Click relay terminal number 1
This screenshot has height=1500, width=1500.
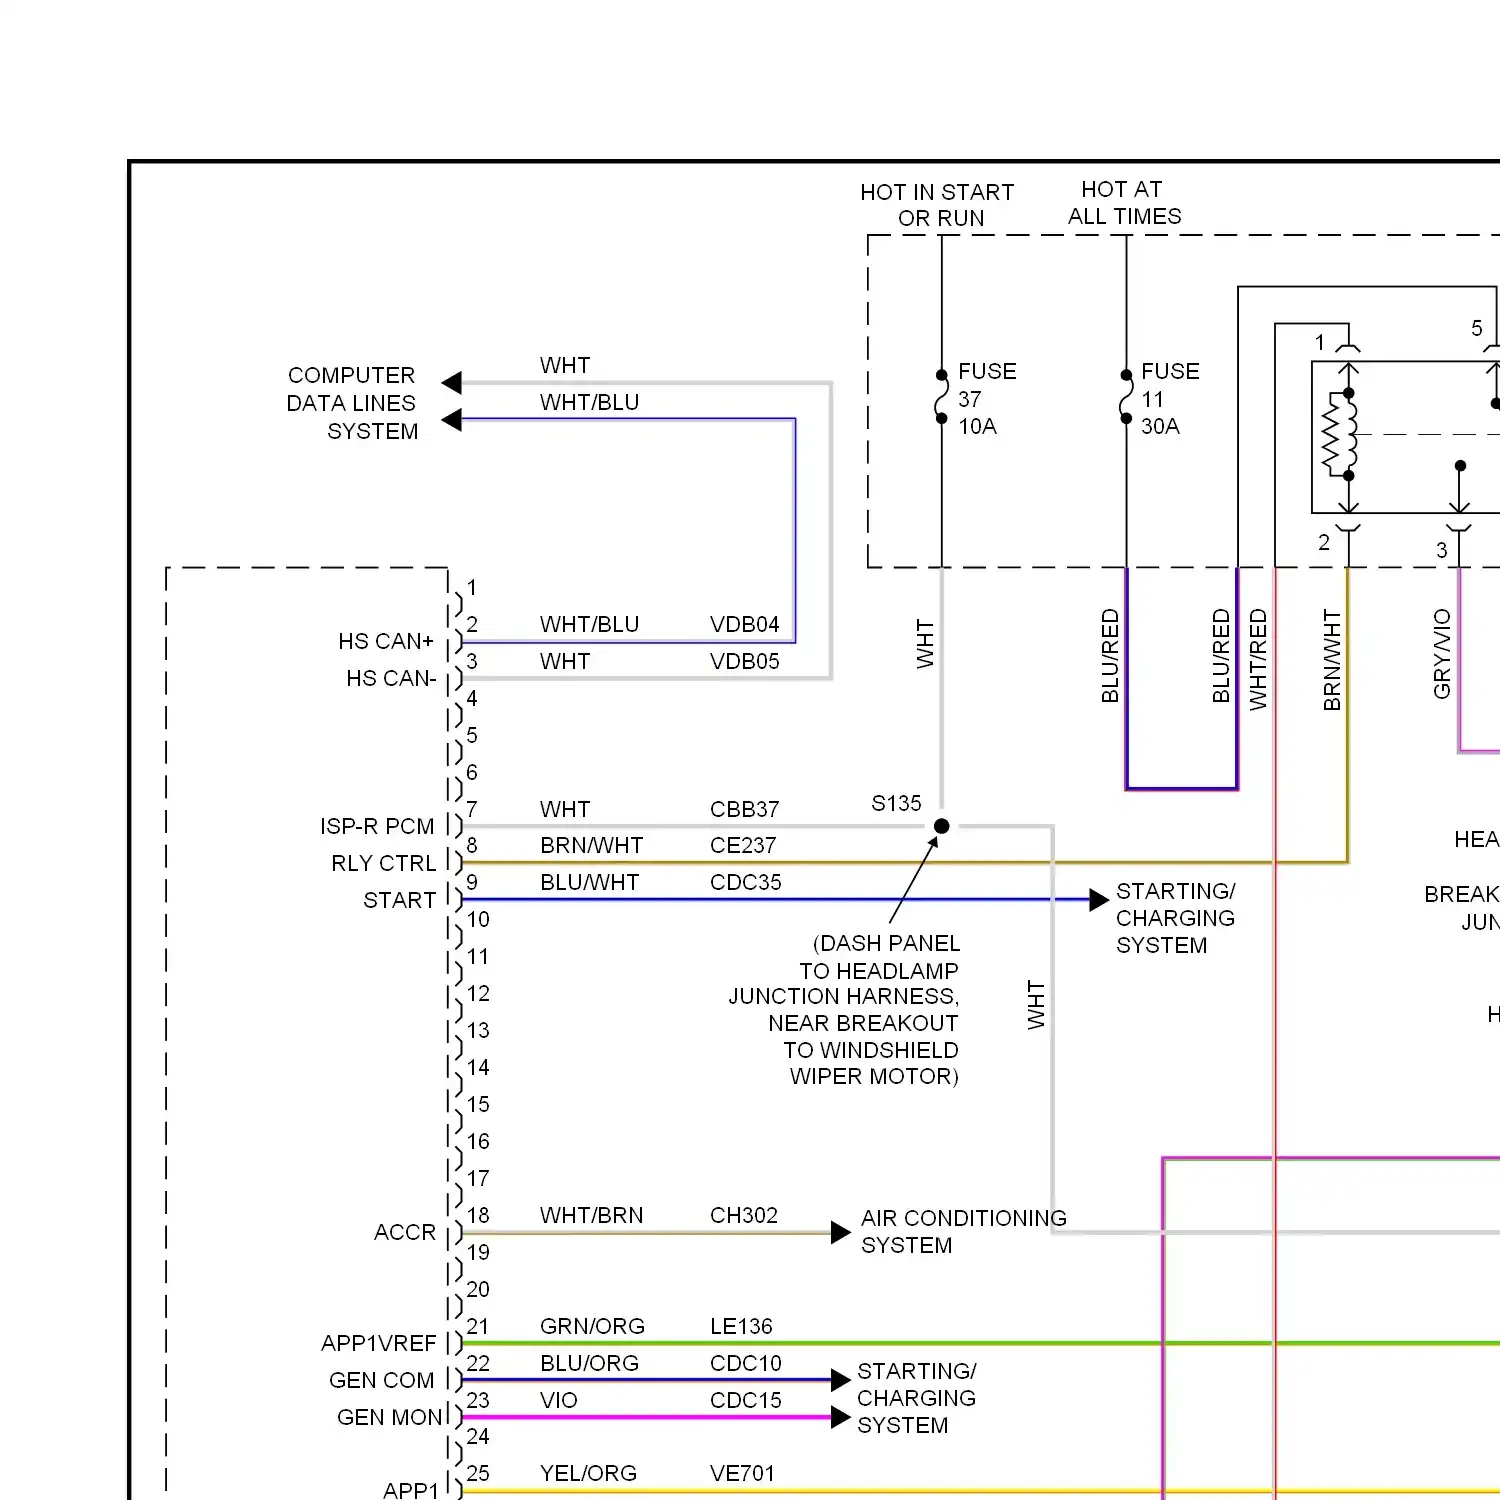[1320, 343]
